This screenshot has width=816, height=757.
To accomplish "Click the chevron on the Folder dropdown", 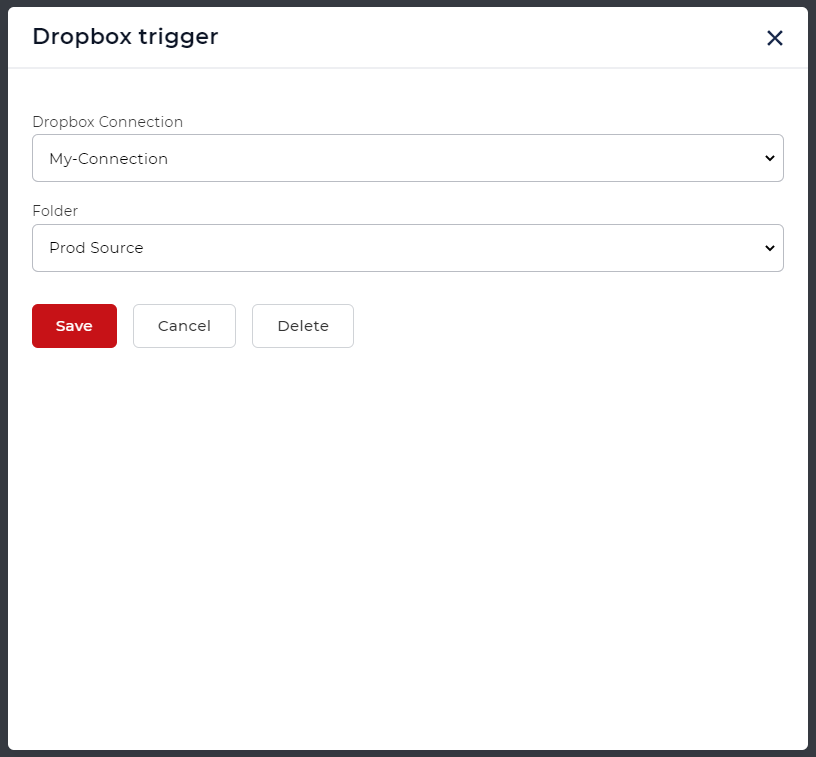I will click(769, 248).
